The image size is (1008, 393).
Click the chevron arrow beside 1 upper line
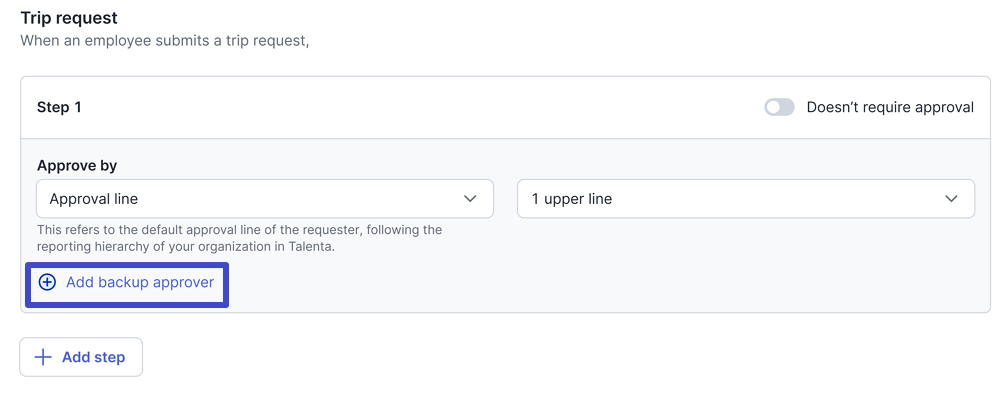[951, 199]
